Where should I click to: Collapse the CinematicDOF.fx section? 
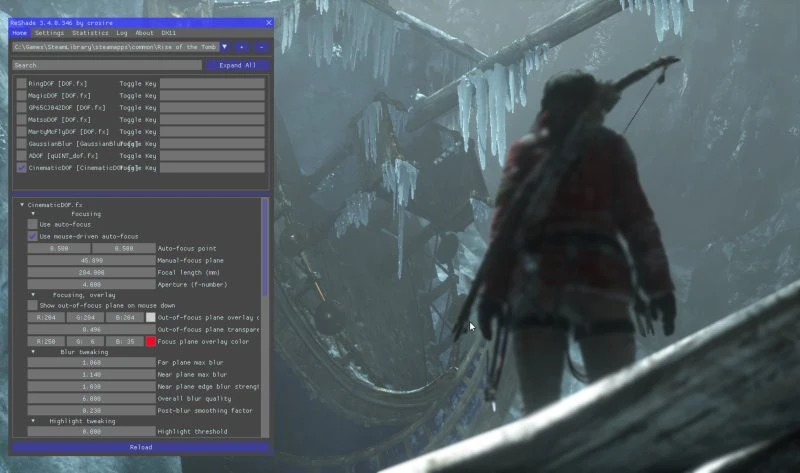click(22, 205)
